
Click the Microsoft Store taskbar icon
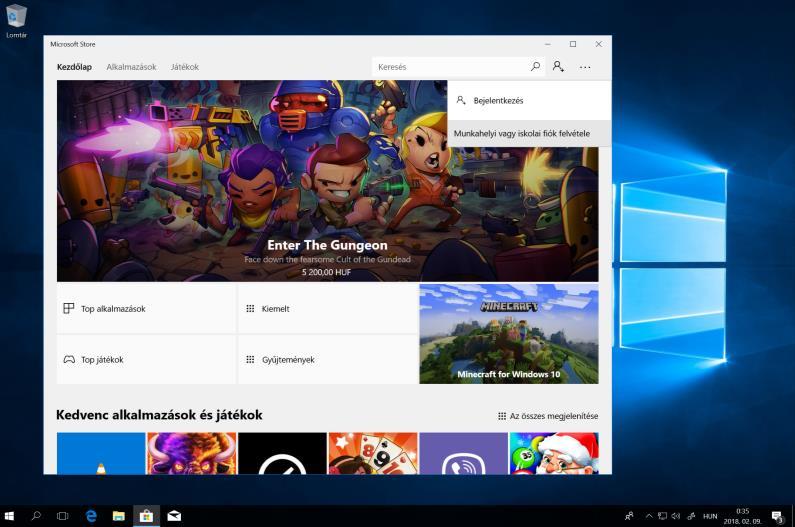pos(147,516)
